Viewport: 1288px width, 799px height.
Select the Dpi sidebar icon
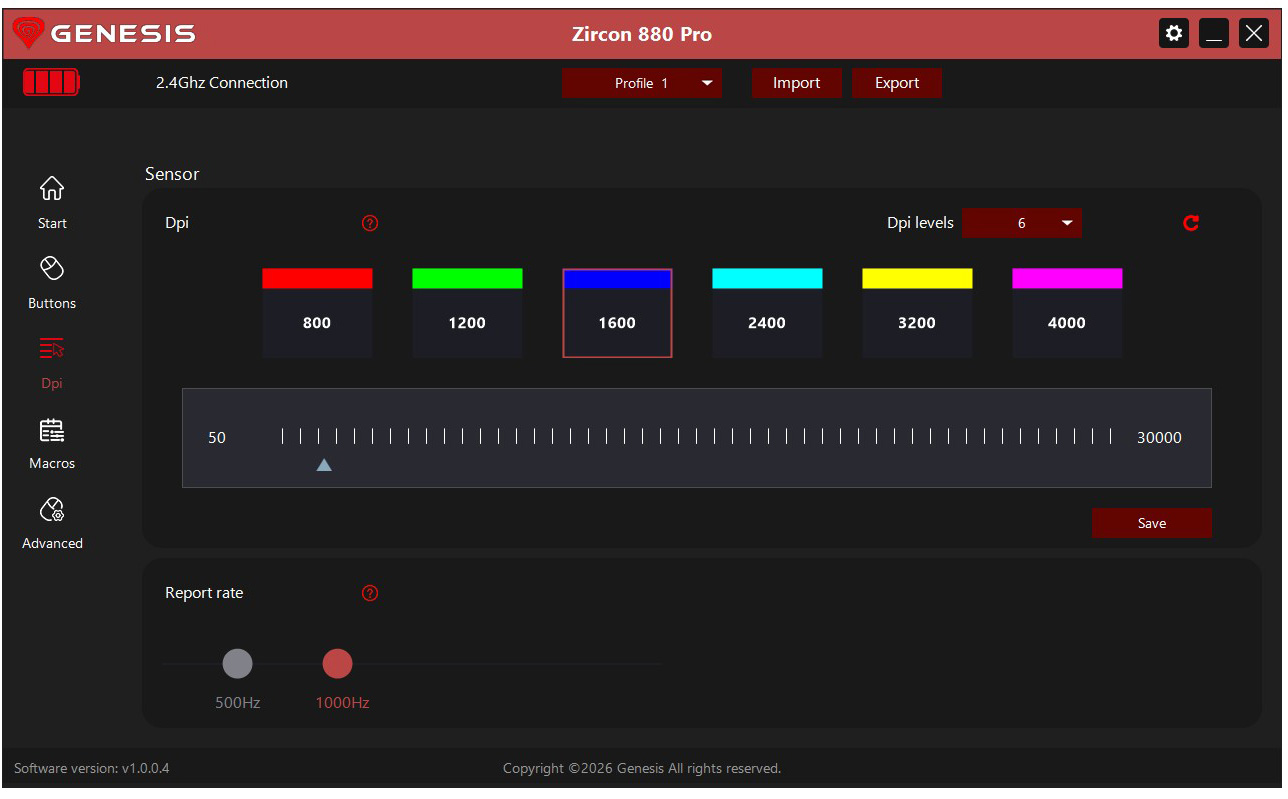52,348
